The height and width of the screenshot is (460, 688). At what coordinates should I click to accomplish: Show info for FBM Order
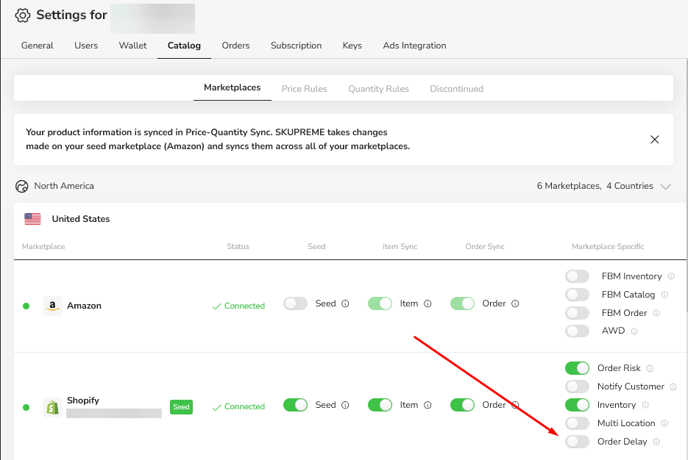pos(656,313)
